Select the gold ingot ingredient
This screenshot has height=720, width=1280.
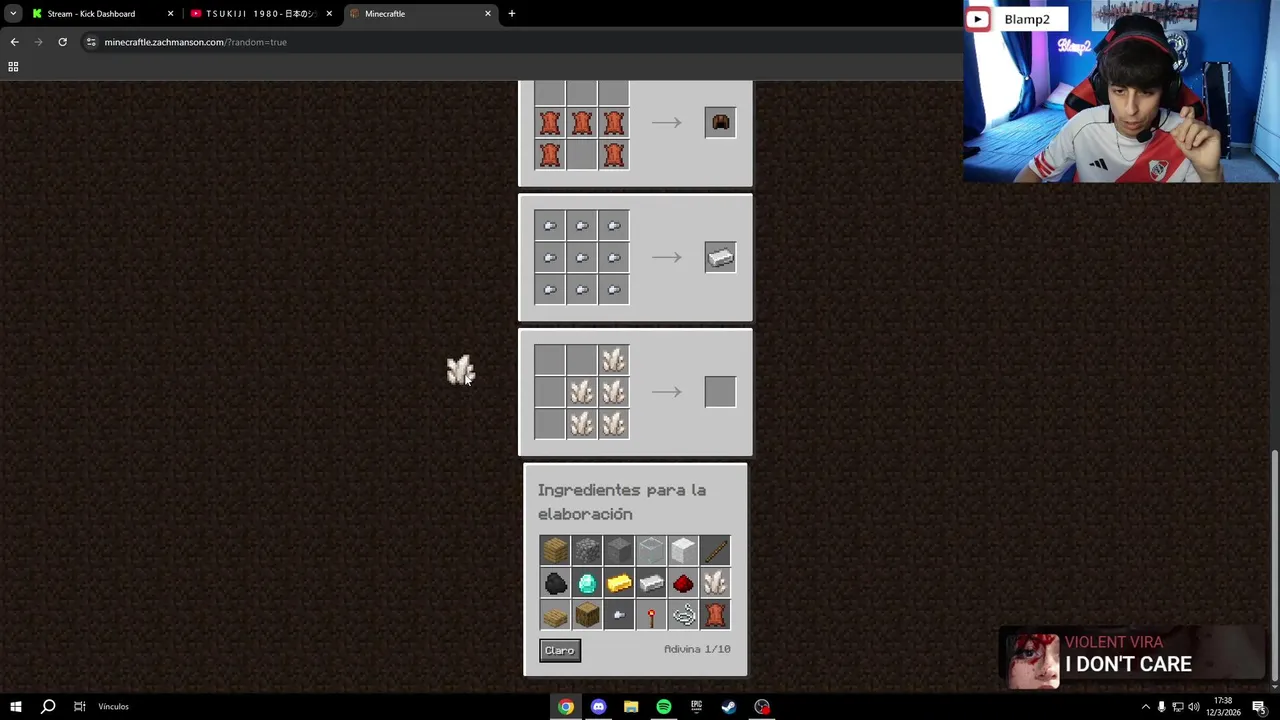(619, 582)
